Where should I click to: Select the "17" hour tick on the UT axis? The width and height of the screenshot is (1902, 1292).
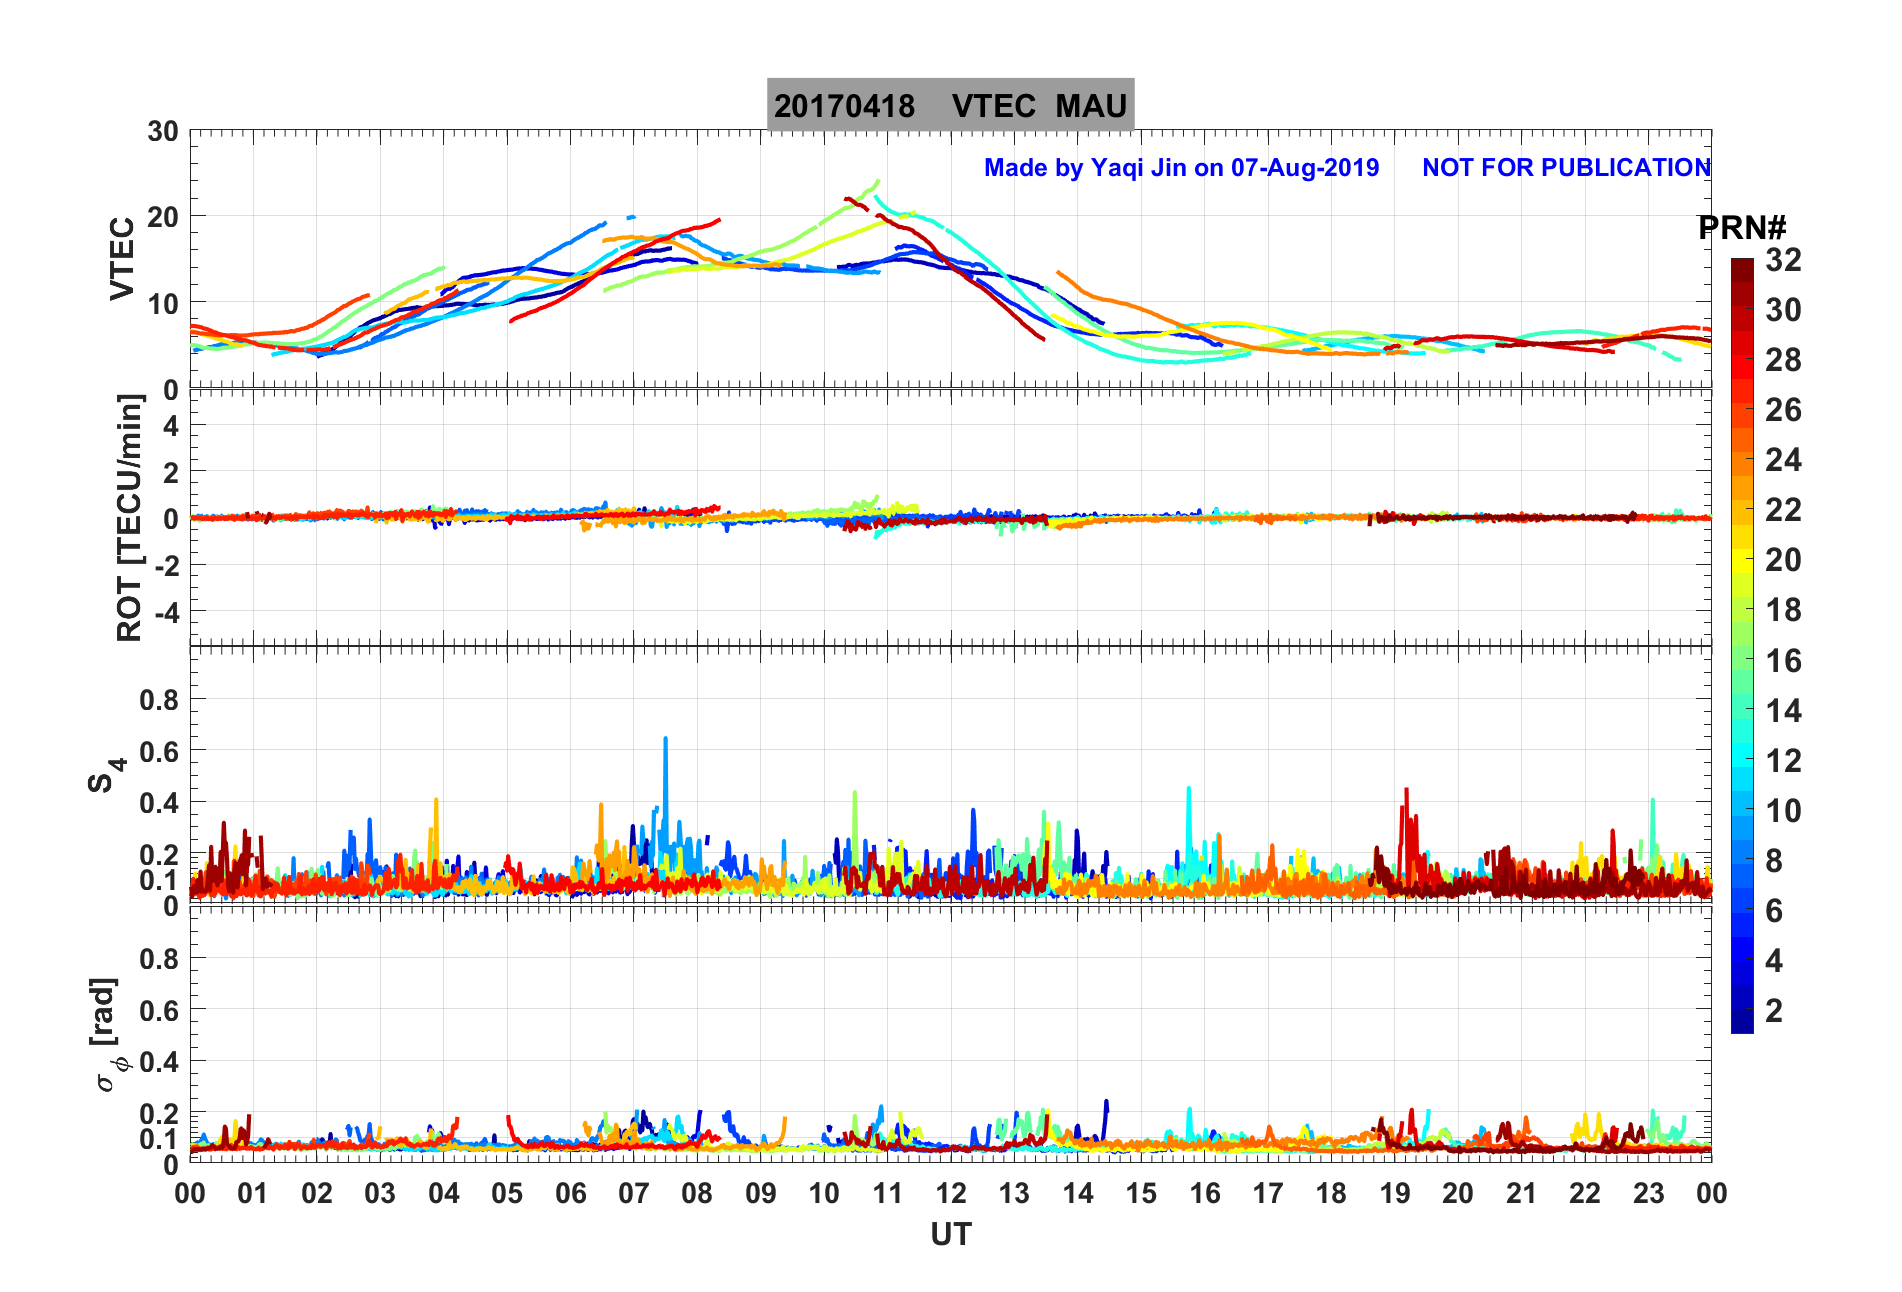pos(1268,1193)
